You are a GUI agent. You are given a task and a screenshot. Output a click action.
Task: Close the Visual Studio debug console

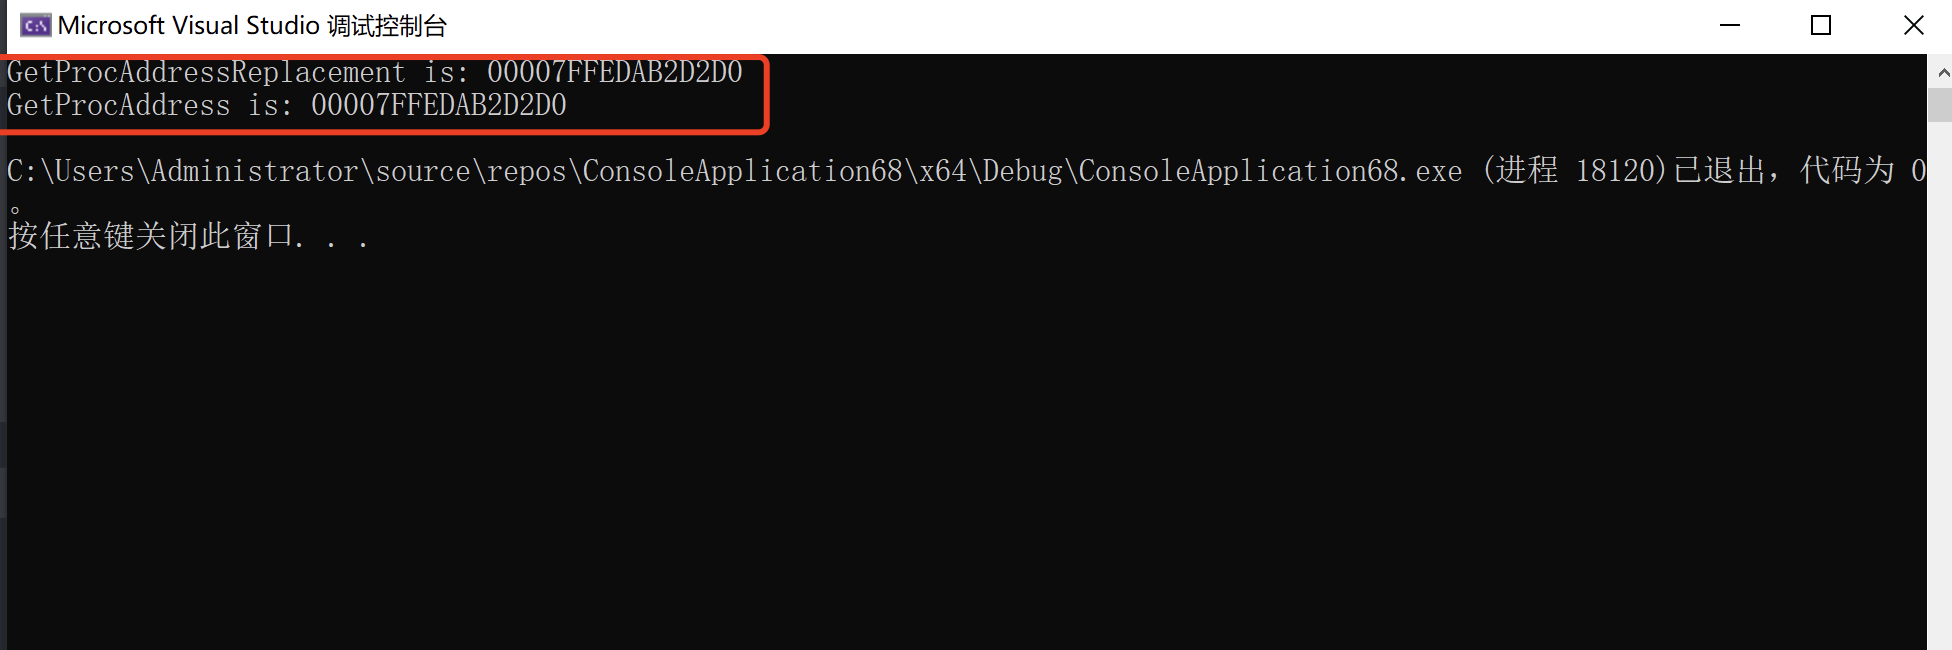1913,25
